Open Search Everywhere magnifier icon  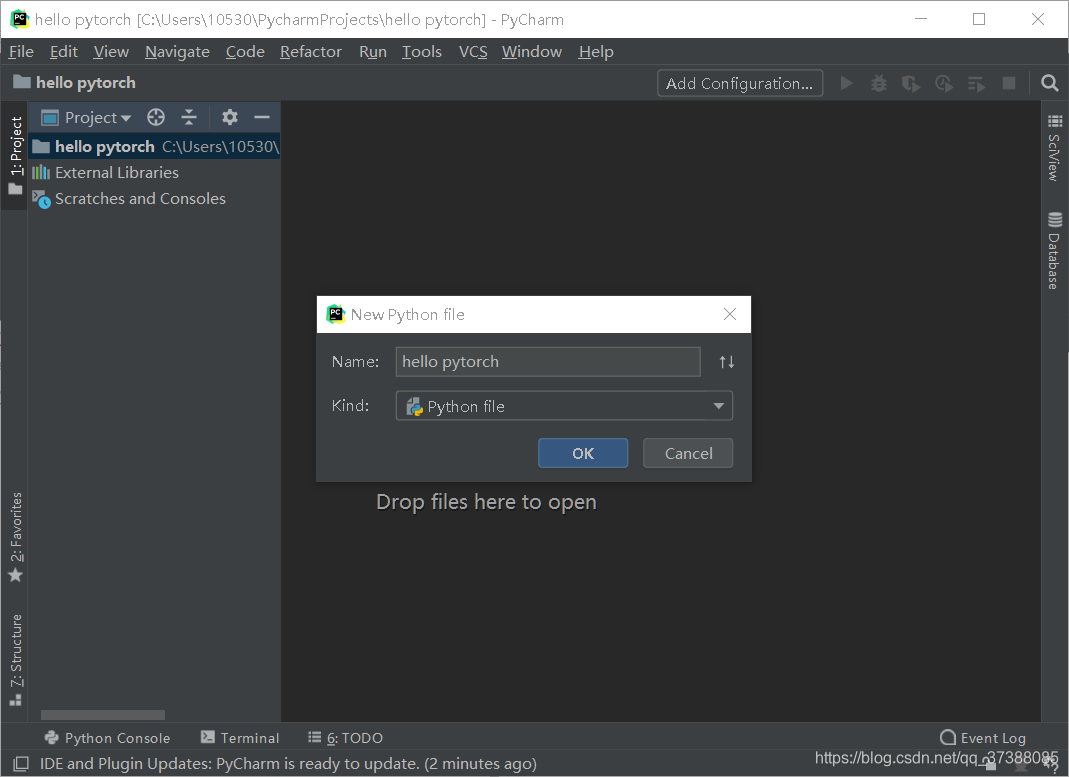(1050, 83)
